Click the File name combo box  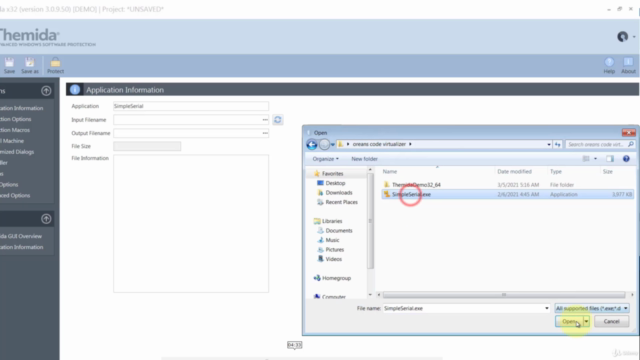click(466, 309)
